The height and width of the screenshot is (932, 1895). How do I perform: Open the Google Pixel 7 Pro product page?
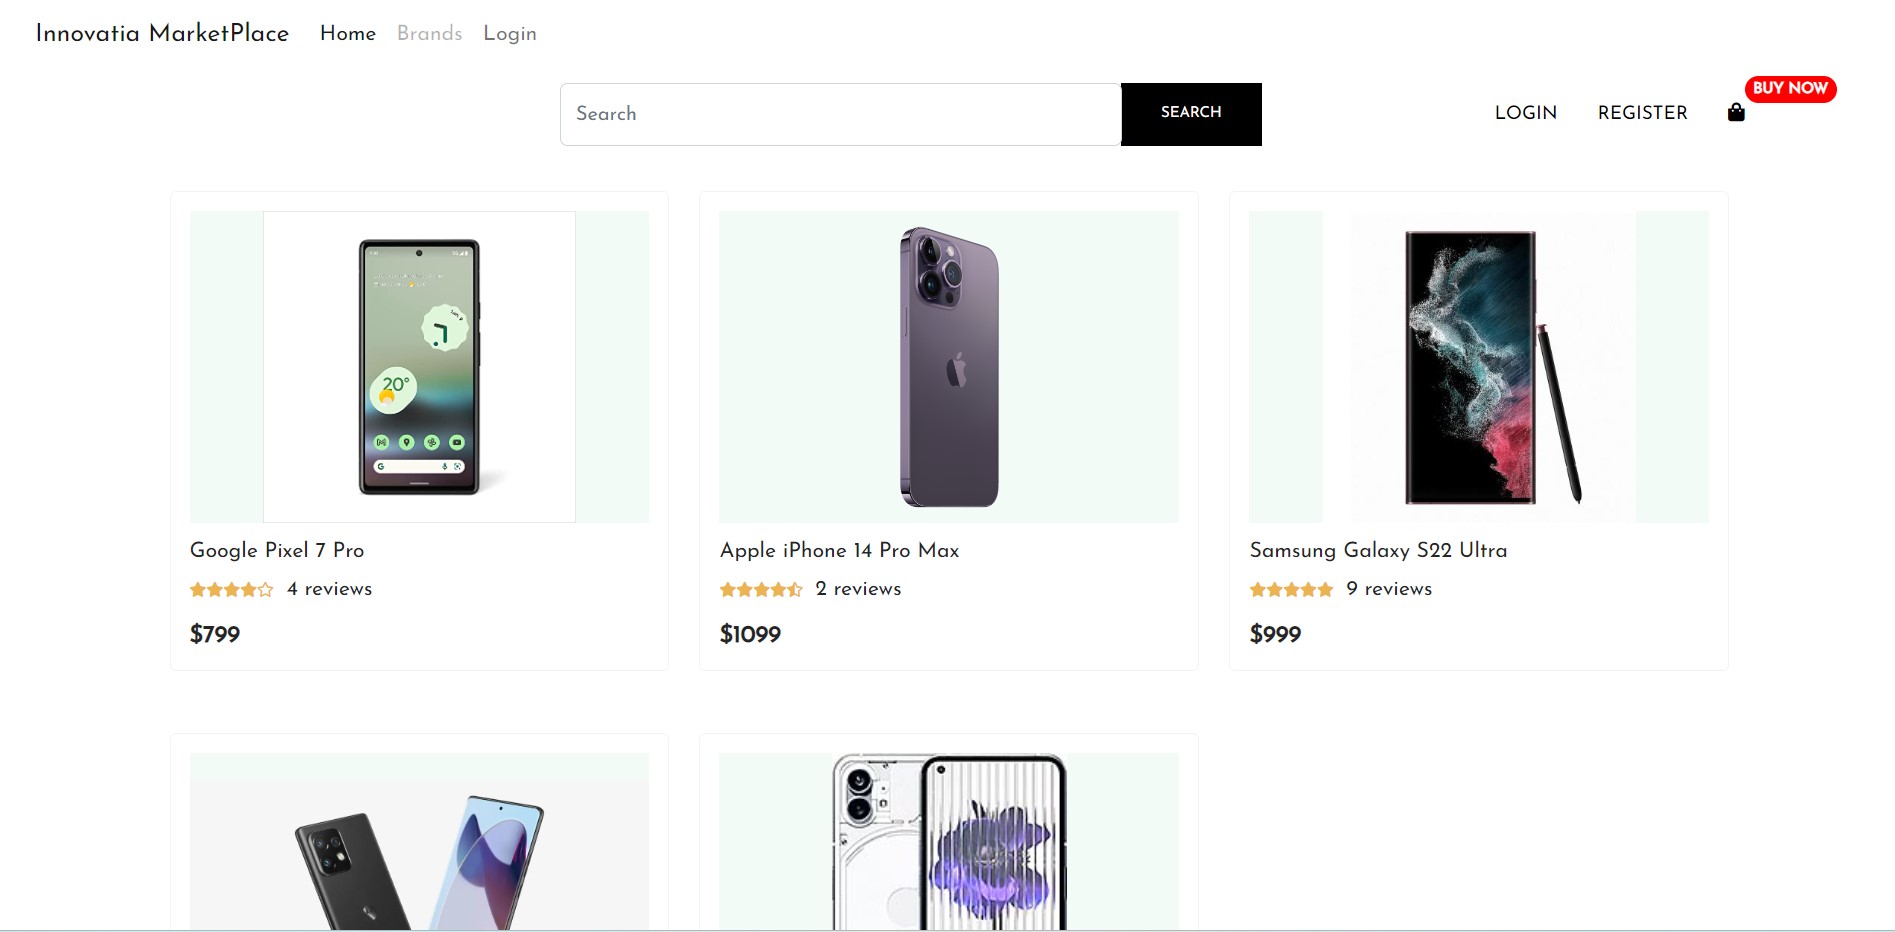pos(277,550)
